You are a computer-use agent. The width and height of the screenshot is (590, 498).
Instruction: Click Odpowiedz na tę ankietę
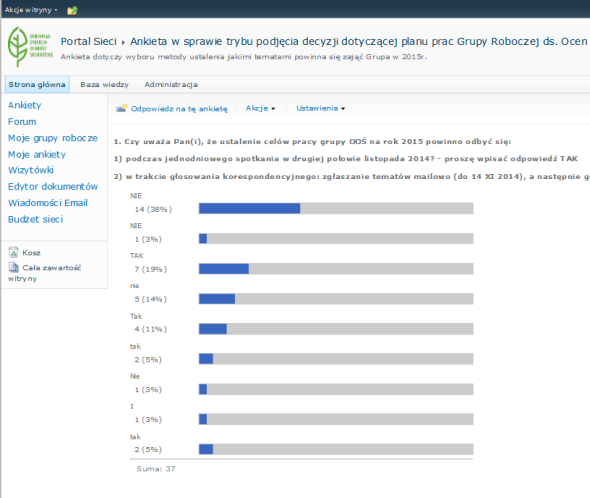(179, 109)
